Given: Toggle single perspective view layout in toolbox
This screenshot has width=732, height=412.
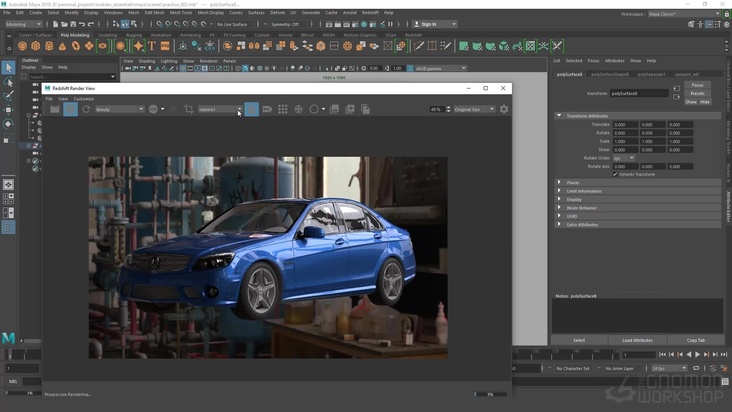Looking at the screenshot, I should [x=8, y=185].
